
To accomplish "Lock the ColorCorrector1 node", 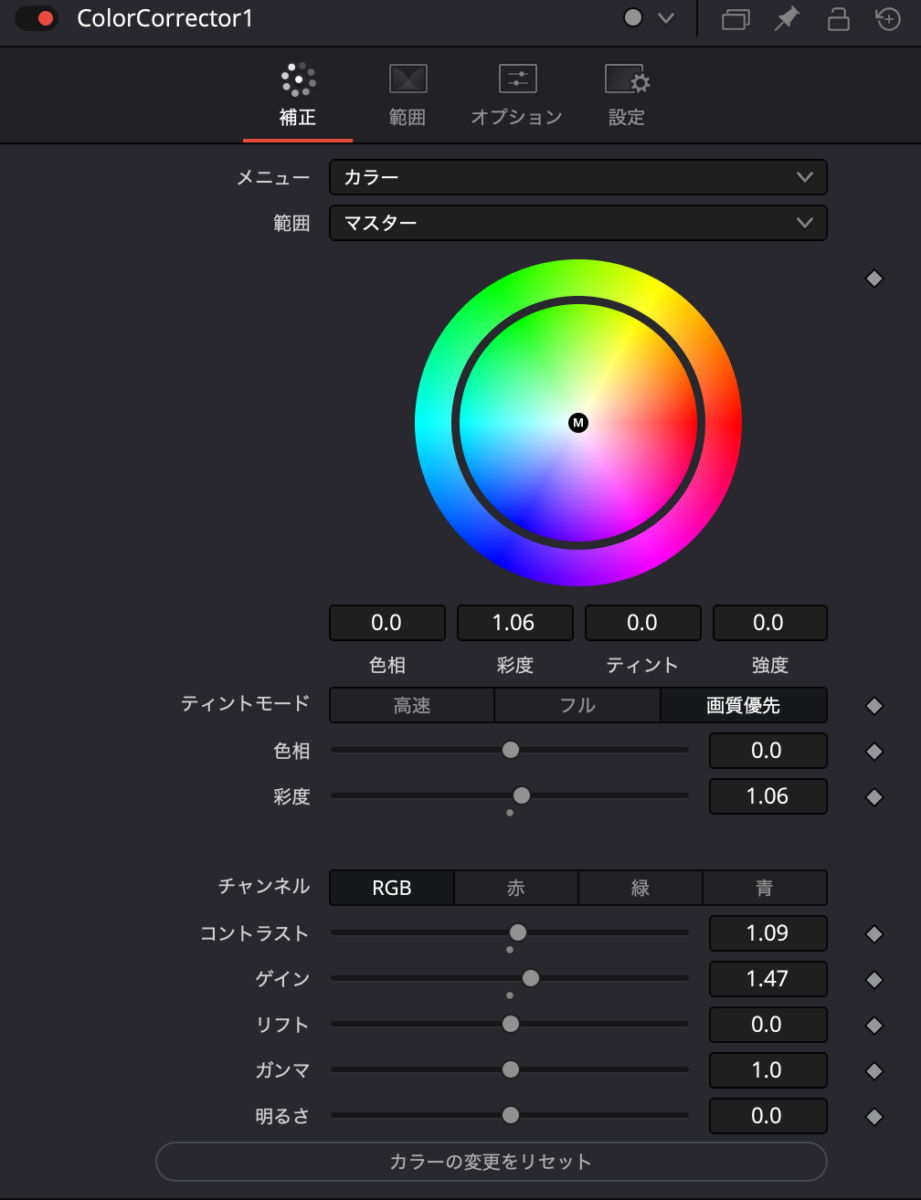I will [838, 19].
